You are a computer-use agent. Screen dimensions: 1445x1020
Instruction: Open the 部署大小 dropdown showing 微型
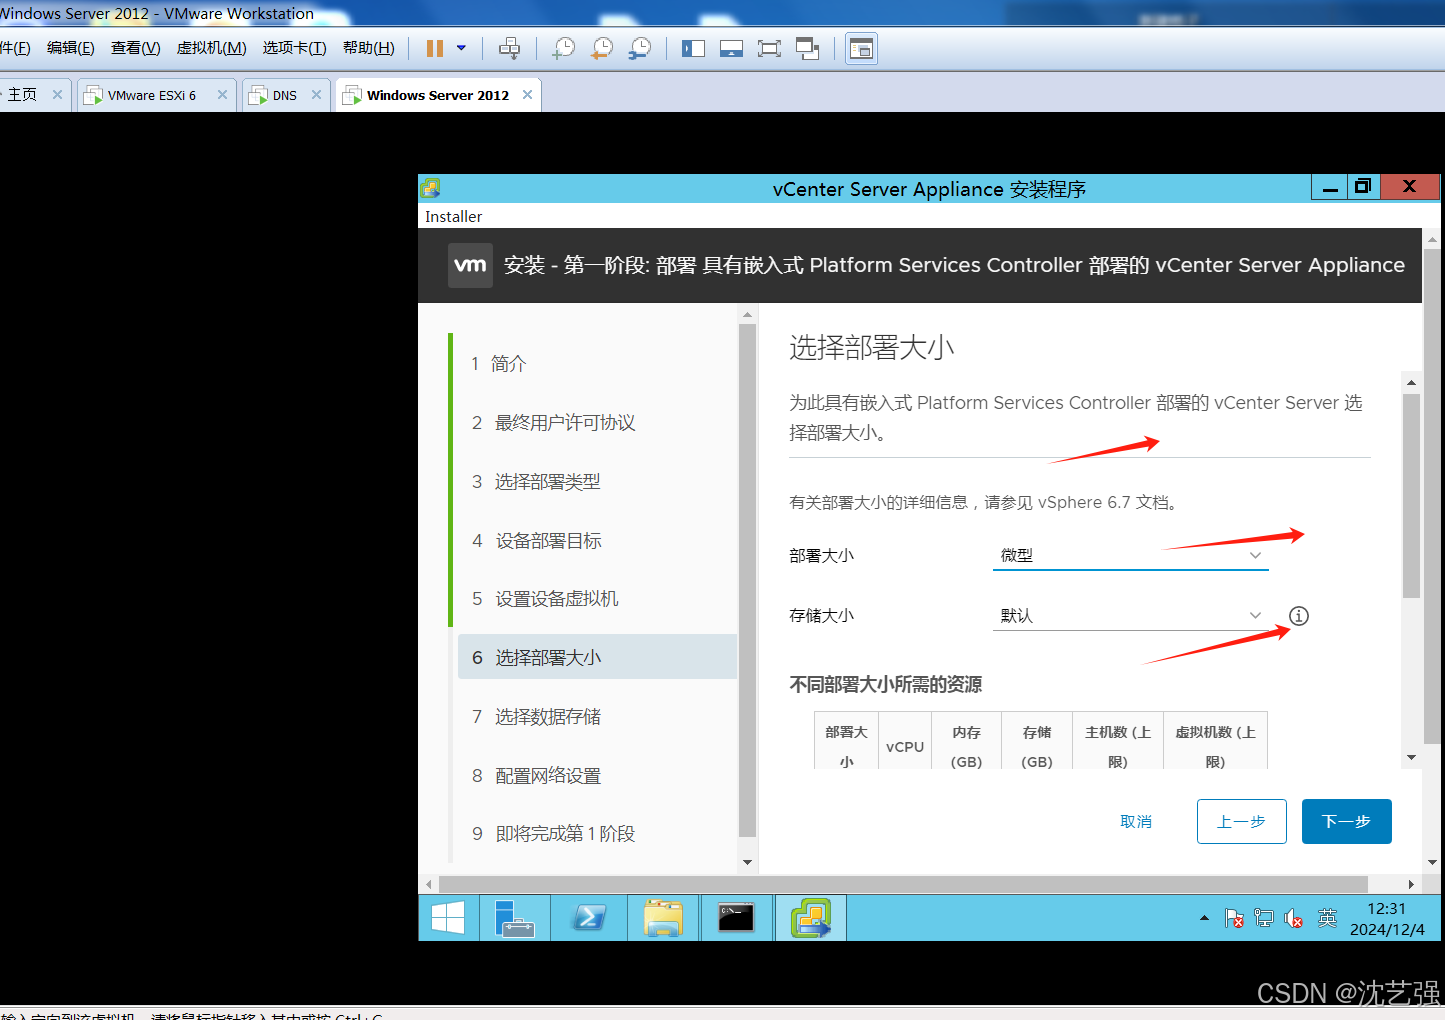coord(1130,555)
